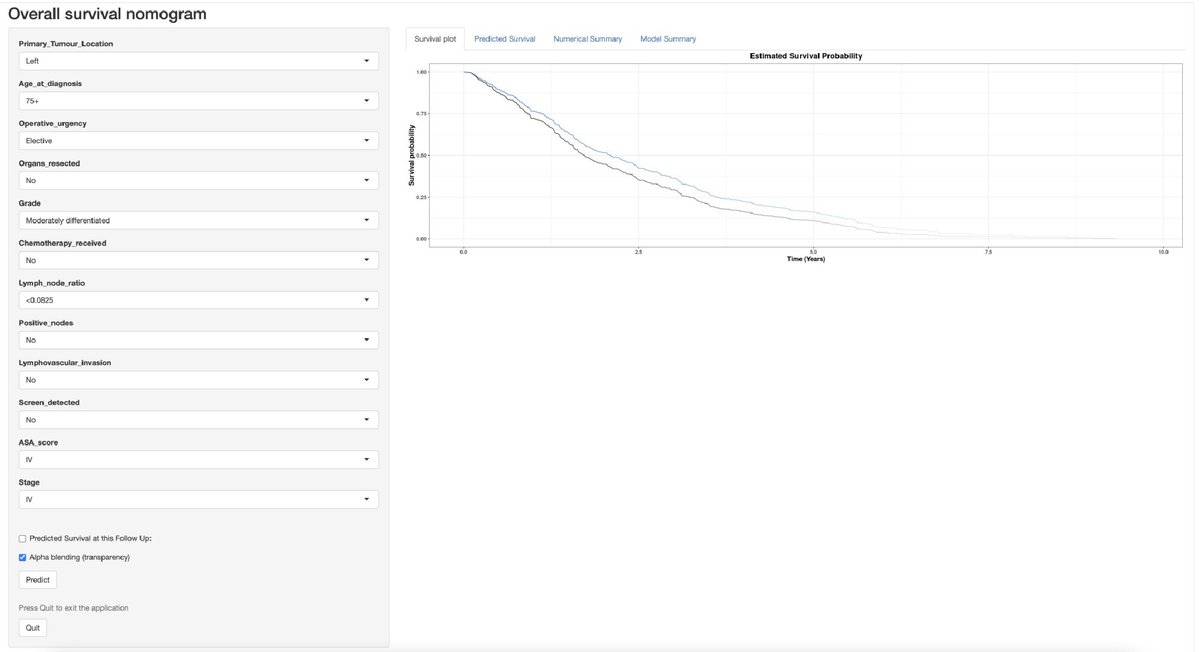Viewport: 1199px width, 652px height.
Task: Open the Chemotherapy_received dropdown
Action: tap(198, 260)
